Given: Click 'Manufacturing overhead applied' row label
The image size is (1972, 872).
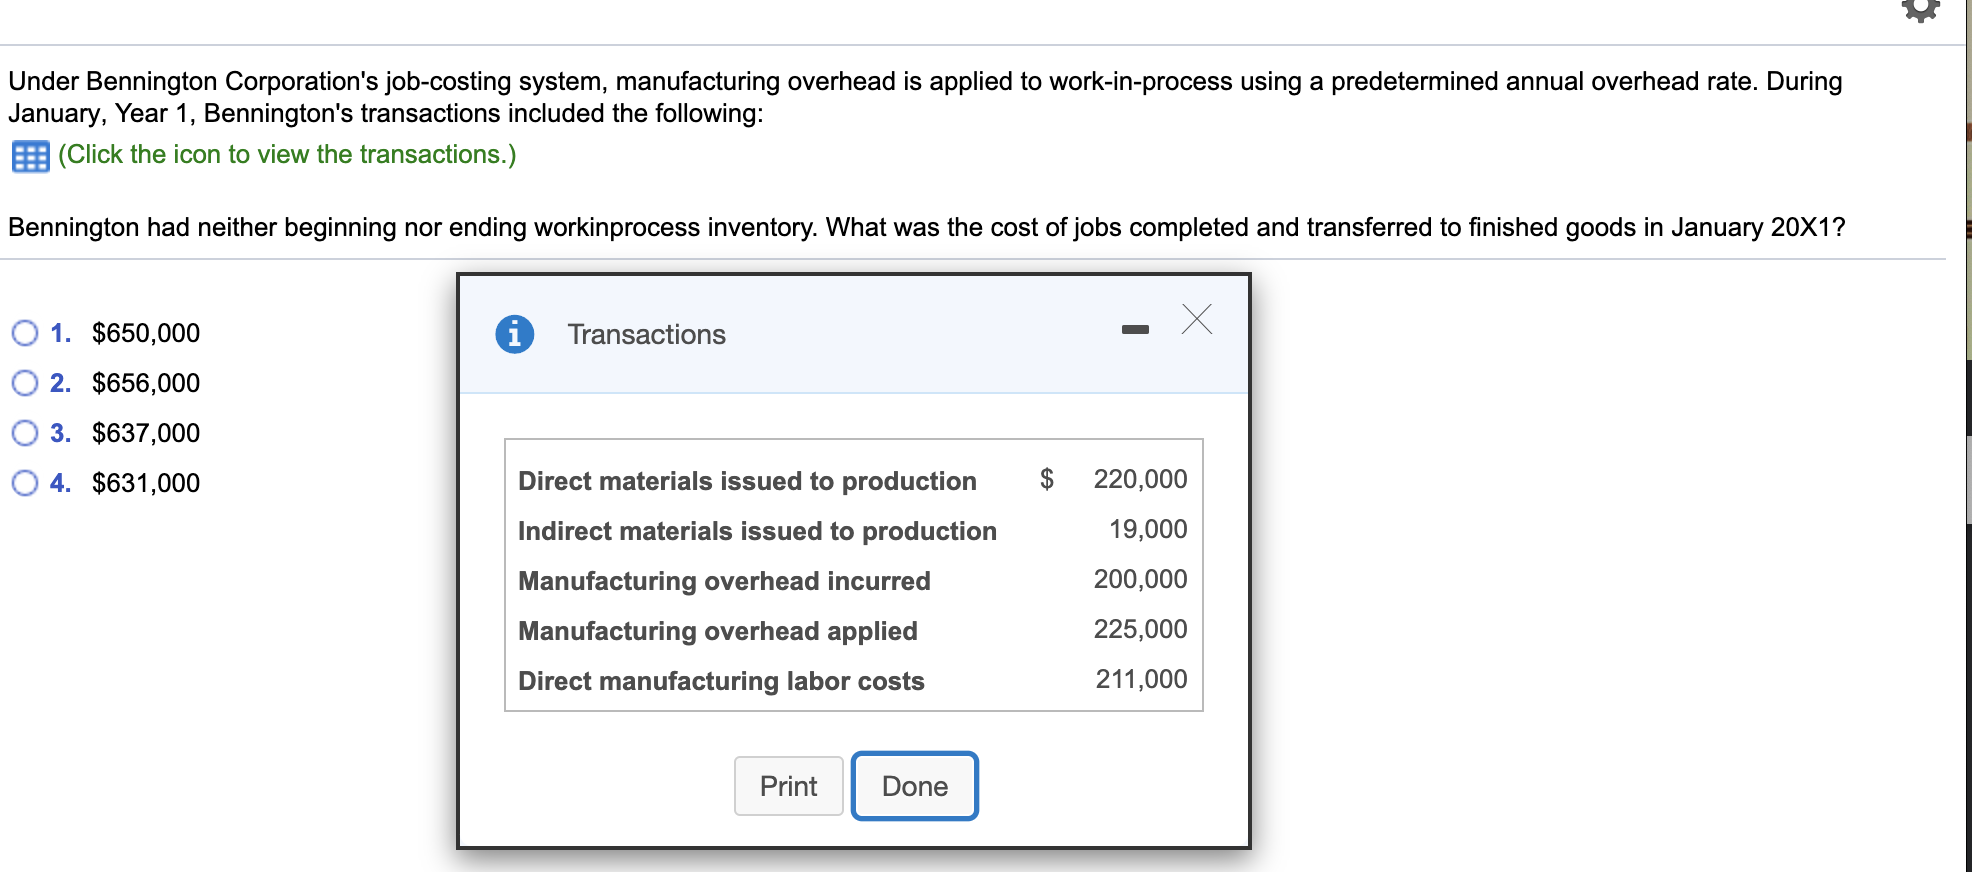Looking at the screenshot, I should [718, 631].
